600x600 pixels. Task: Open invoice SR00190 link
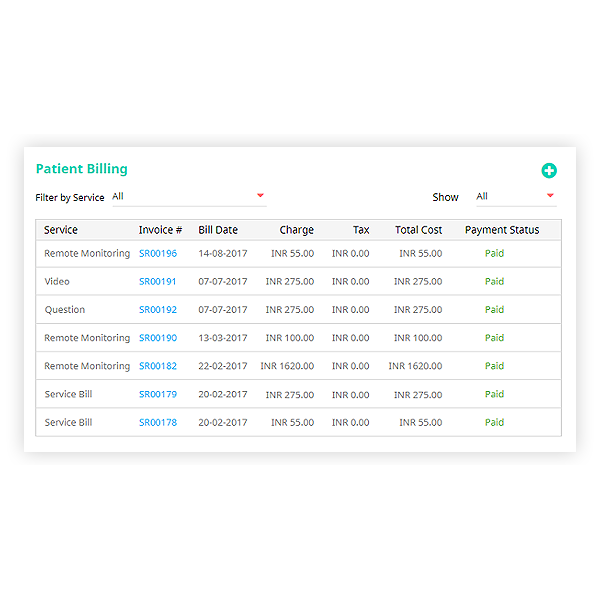point(158,338)
